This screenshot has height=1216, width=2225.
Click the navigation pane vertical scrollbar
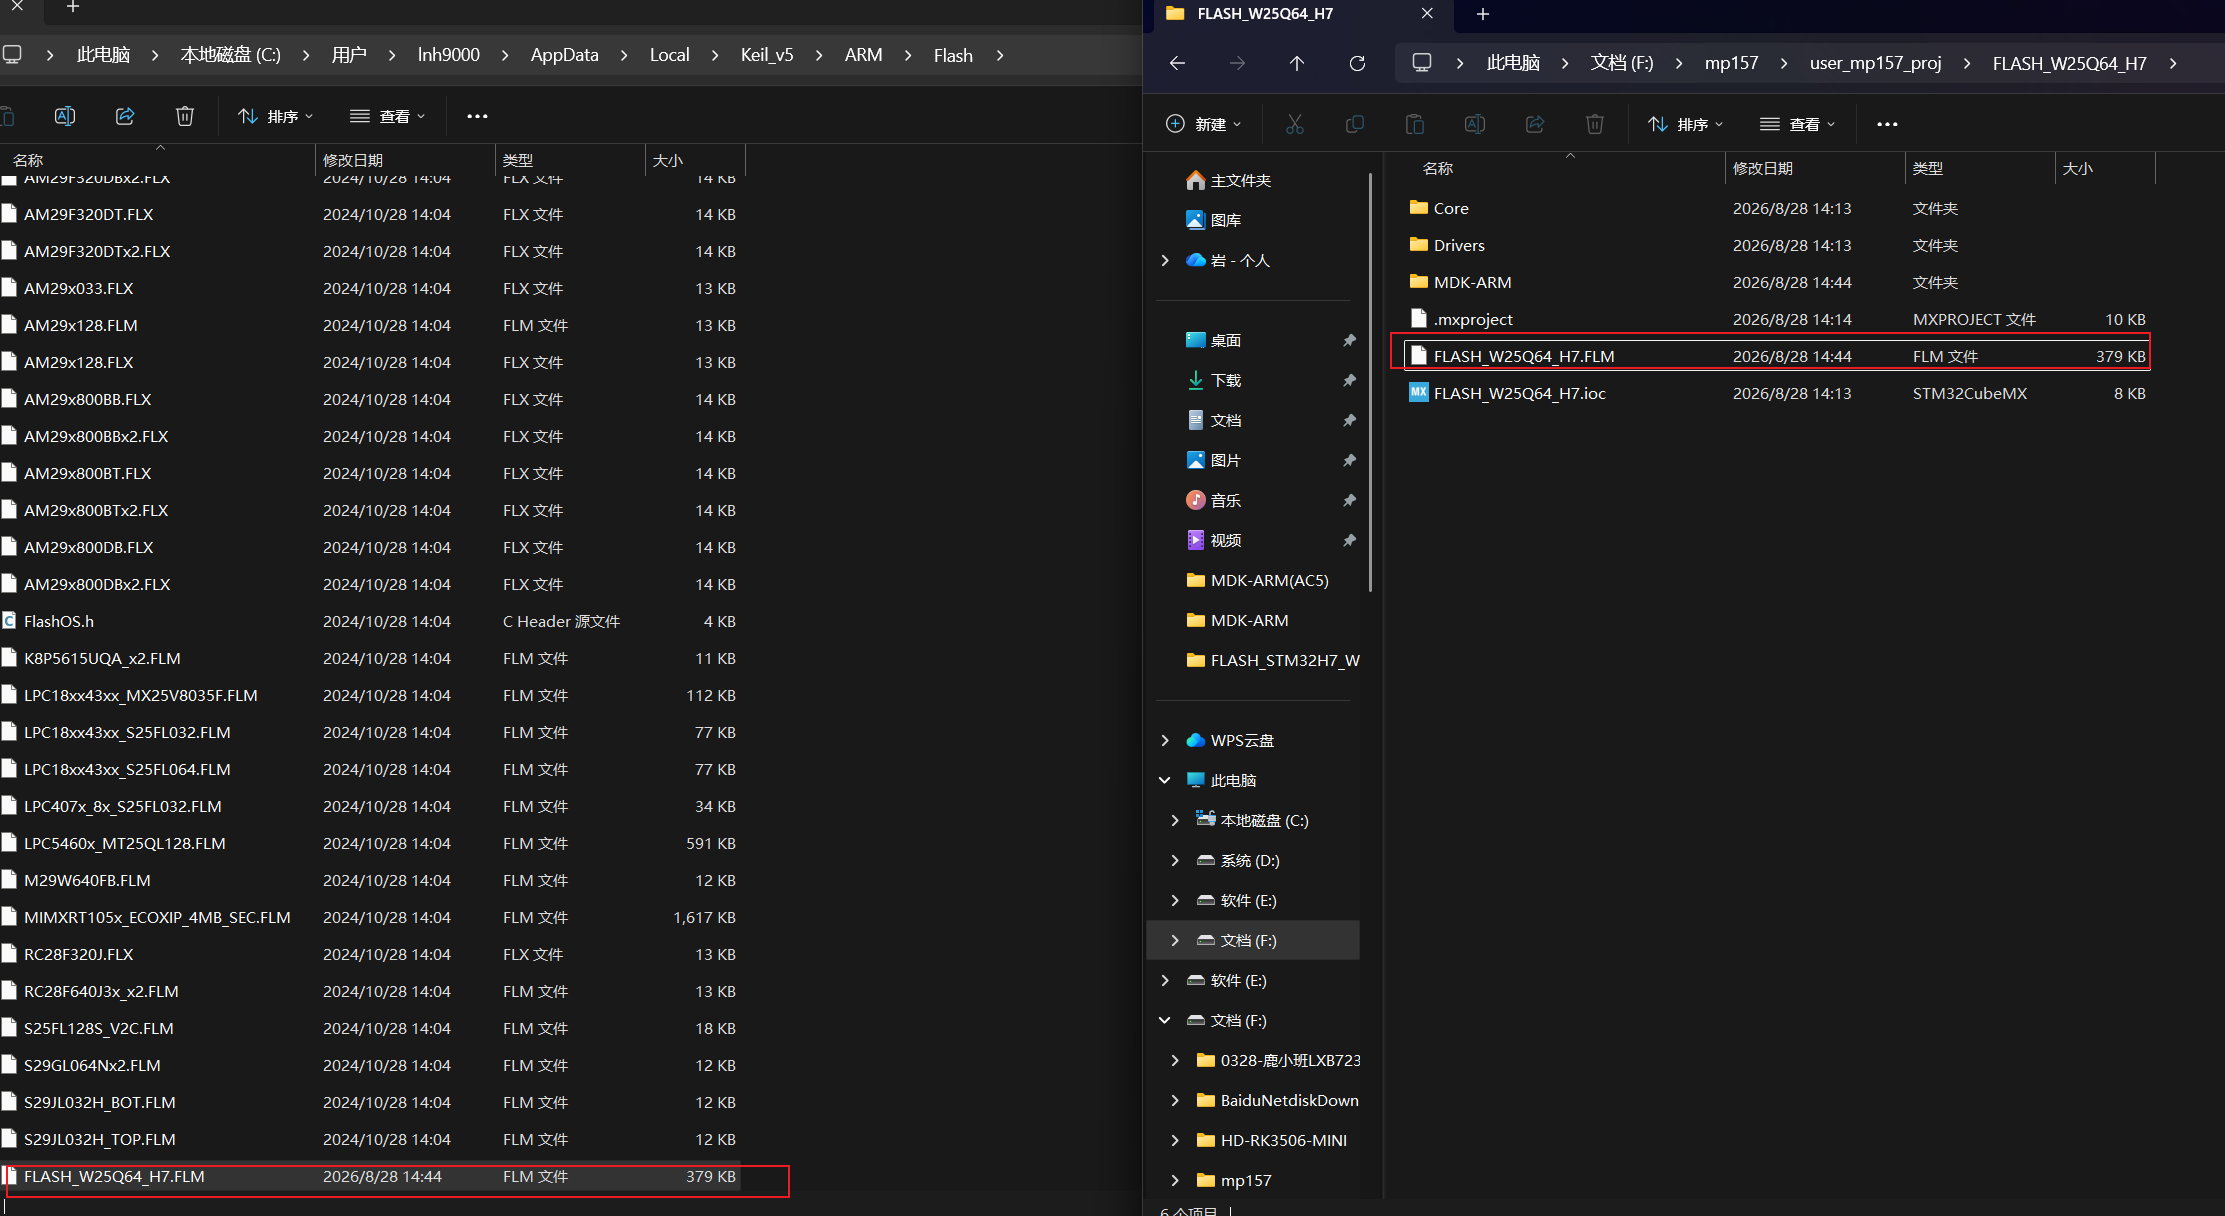[1369, 380]
